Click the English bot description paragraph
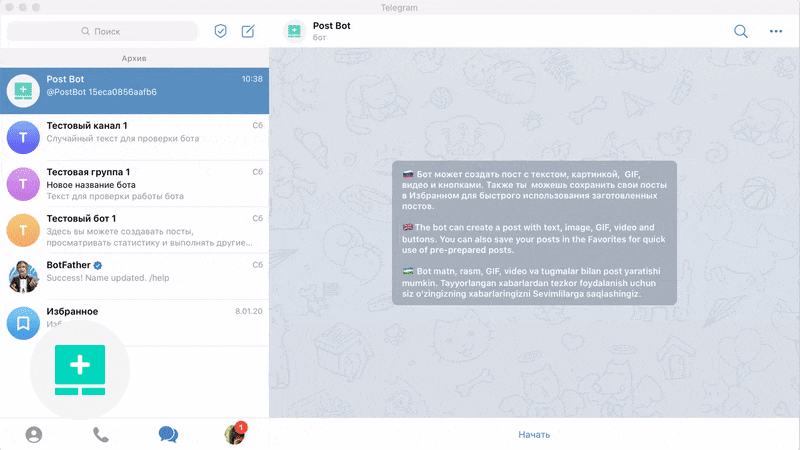The width and height of the screenshot is (800, 450). point(534,239)
